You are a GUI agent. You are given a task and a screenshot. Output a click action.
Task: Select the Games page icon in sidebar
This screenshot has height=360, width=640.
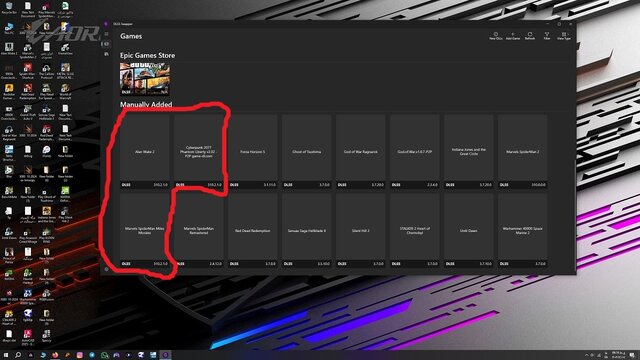[x=107, y=44]
